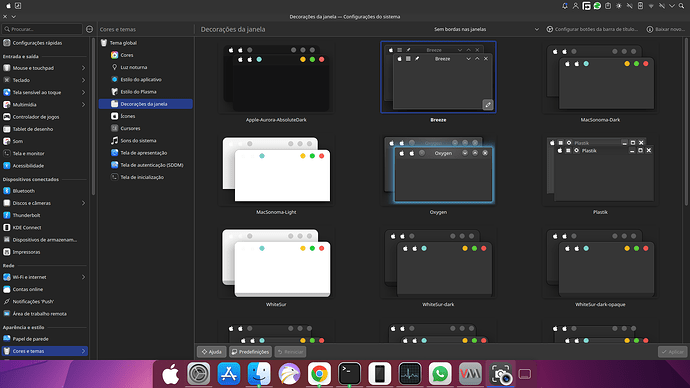Open Cores settings page
The image size is (690, 388).
coord(146,55)
